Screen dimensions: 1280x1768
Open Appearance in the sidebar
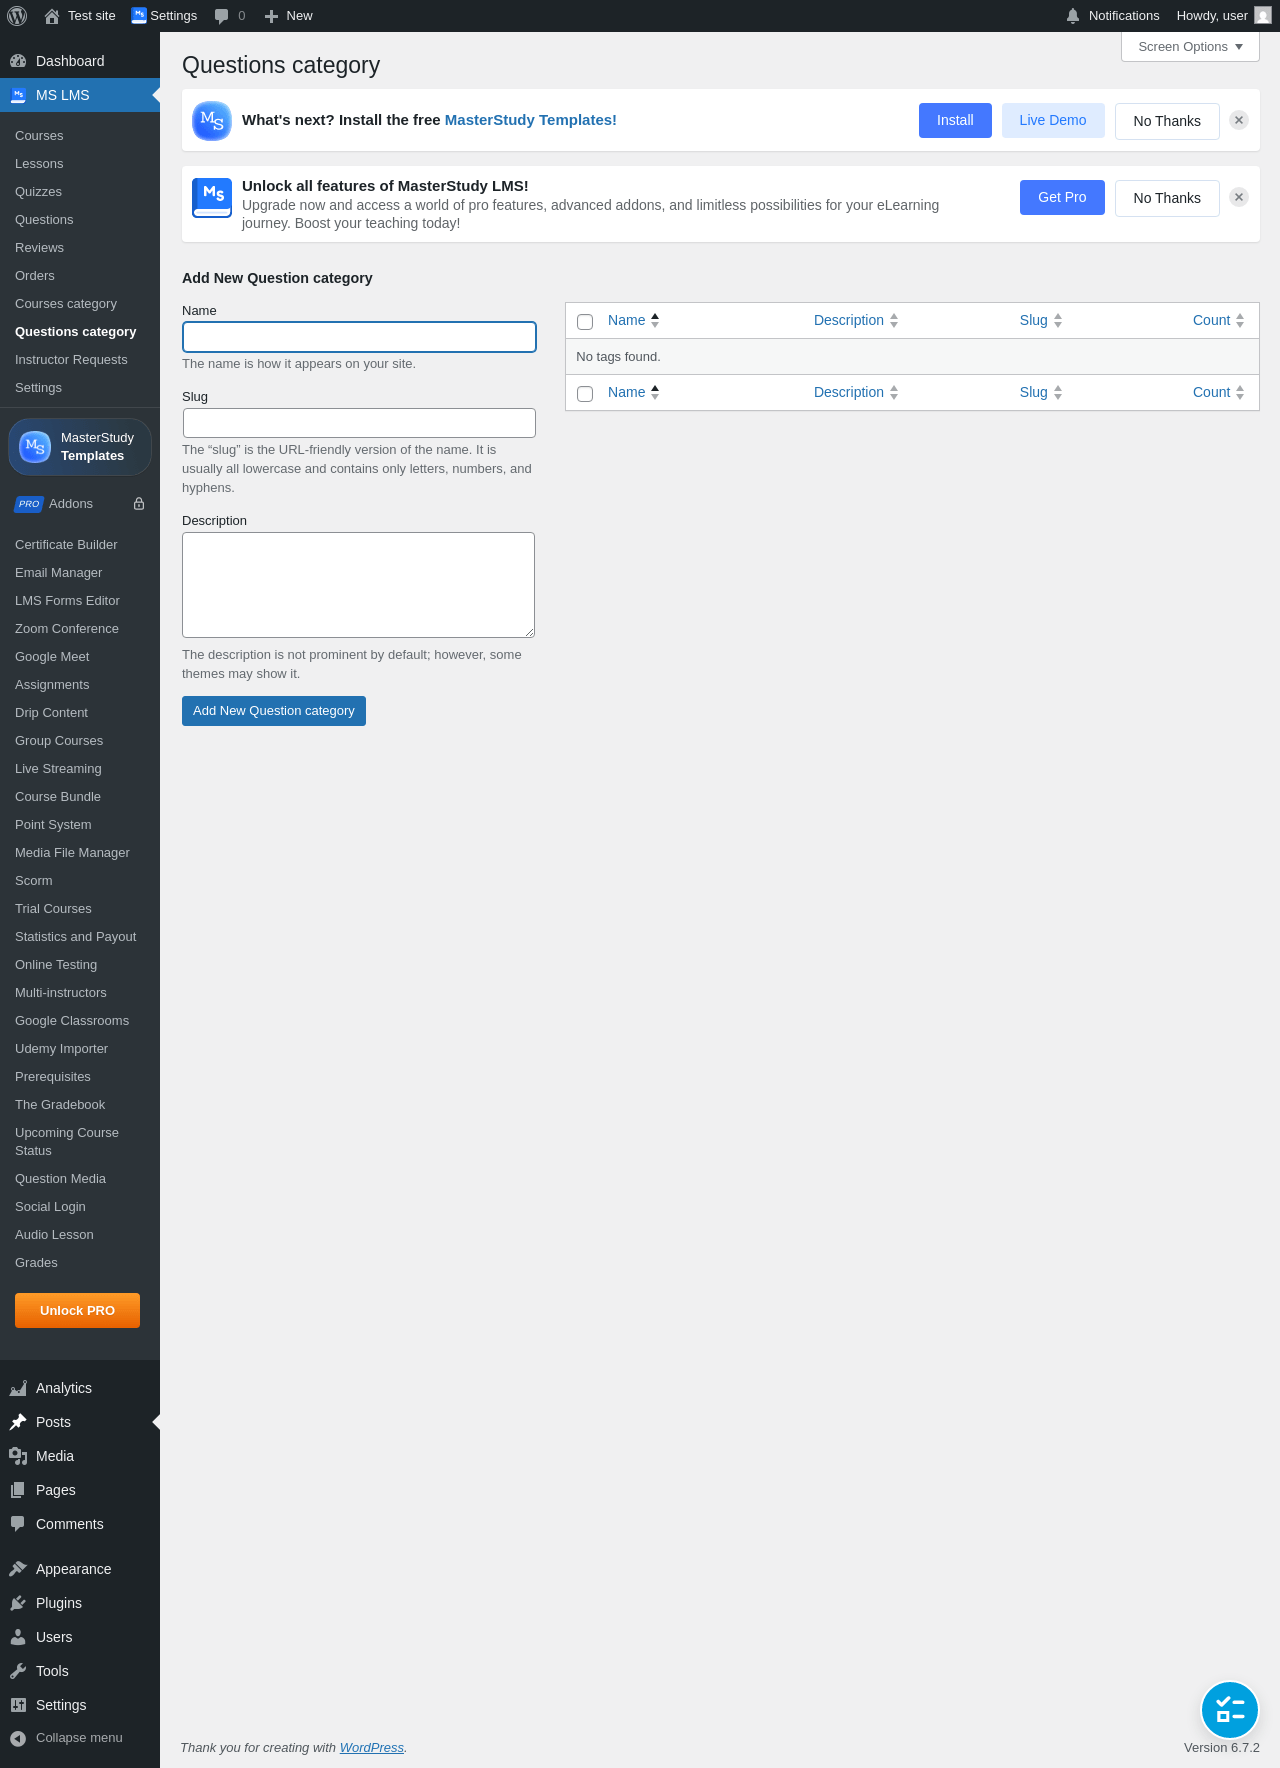80,1569
